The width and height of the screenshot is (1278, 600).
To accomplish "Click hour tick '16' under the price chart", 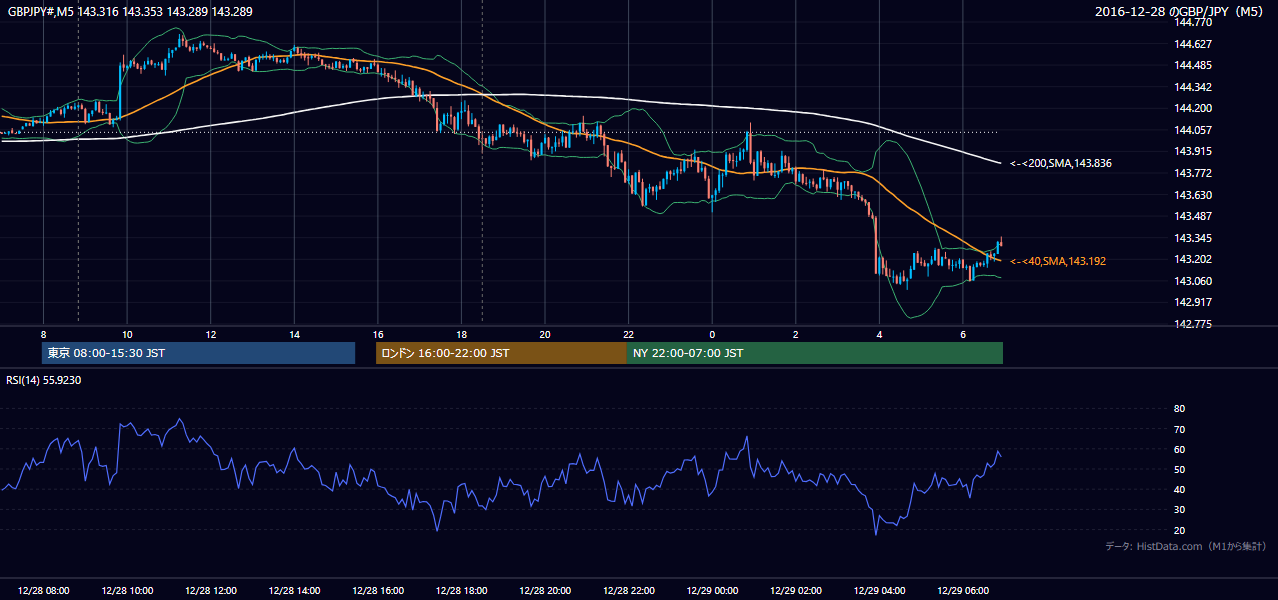I will 378,334.
